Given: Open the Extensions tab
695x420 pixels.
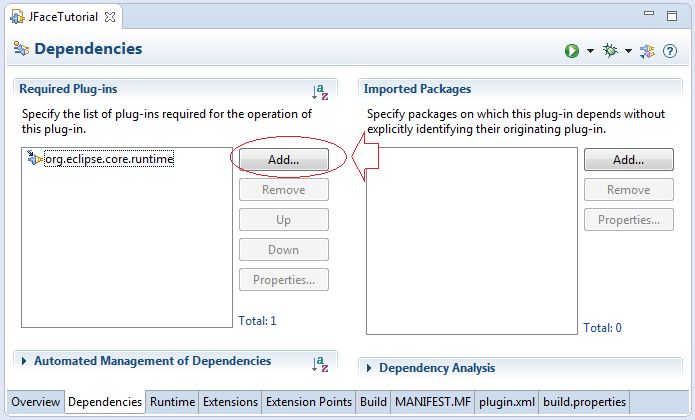Looking at the screenshot, I should (230, 402).
